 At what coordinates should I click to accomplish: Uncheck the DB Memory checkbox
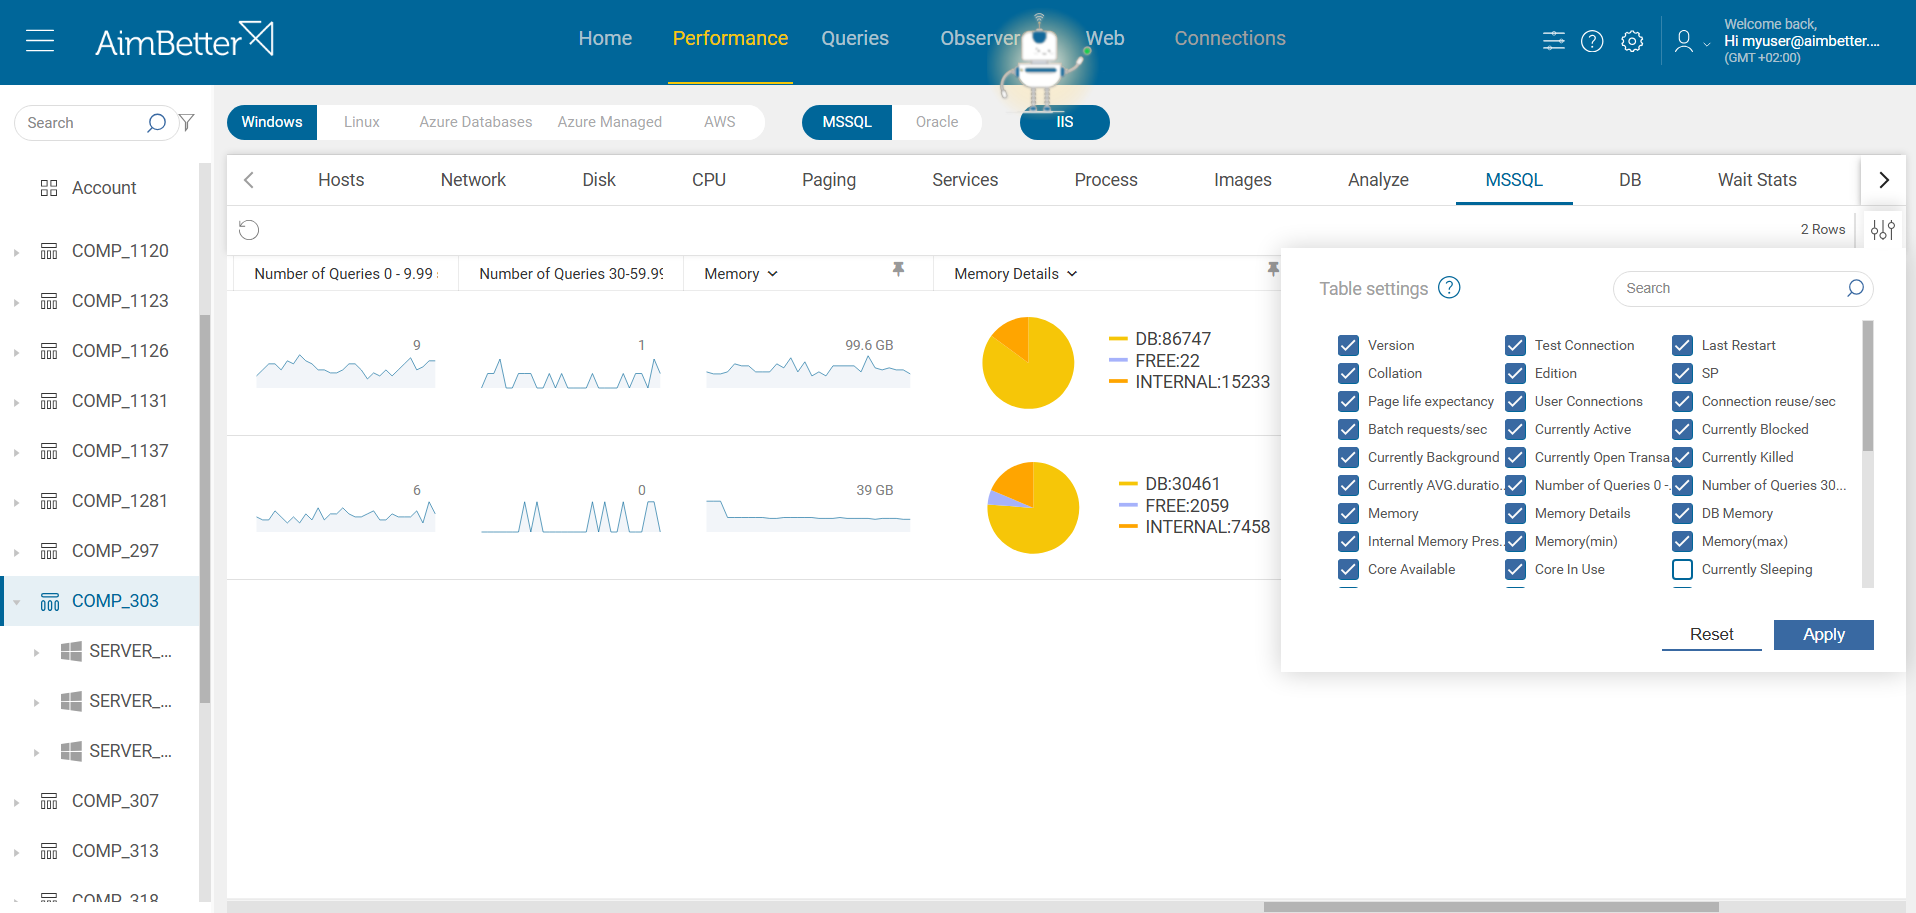tap(1682, 513)
